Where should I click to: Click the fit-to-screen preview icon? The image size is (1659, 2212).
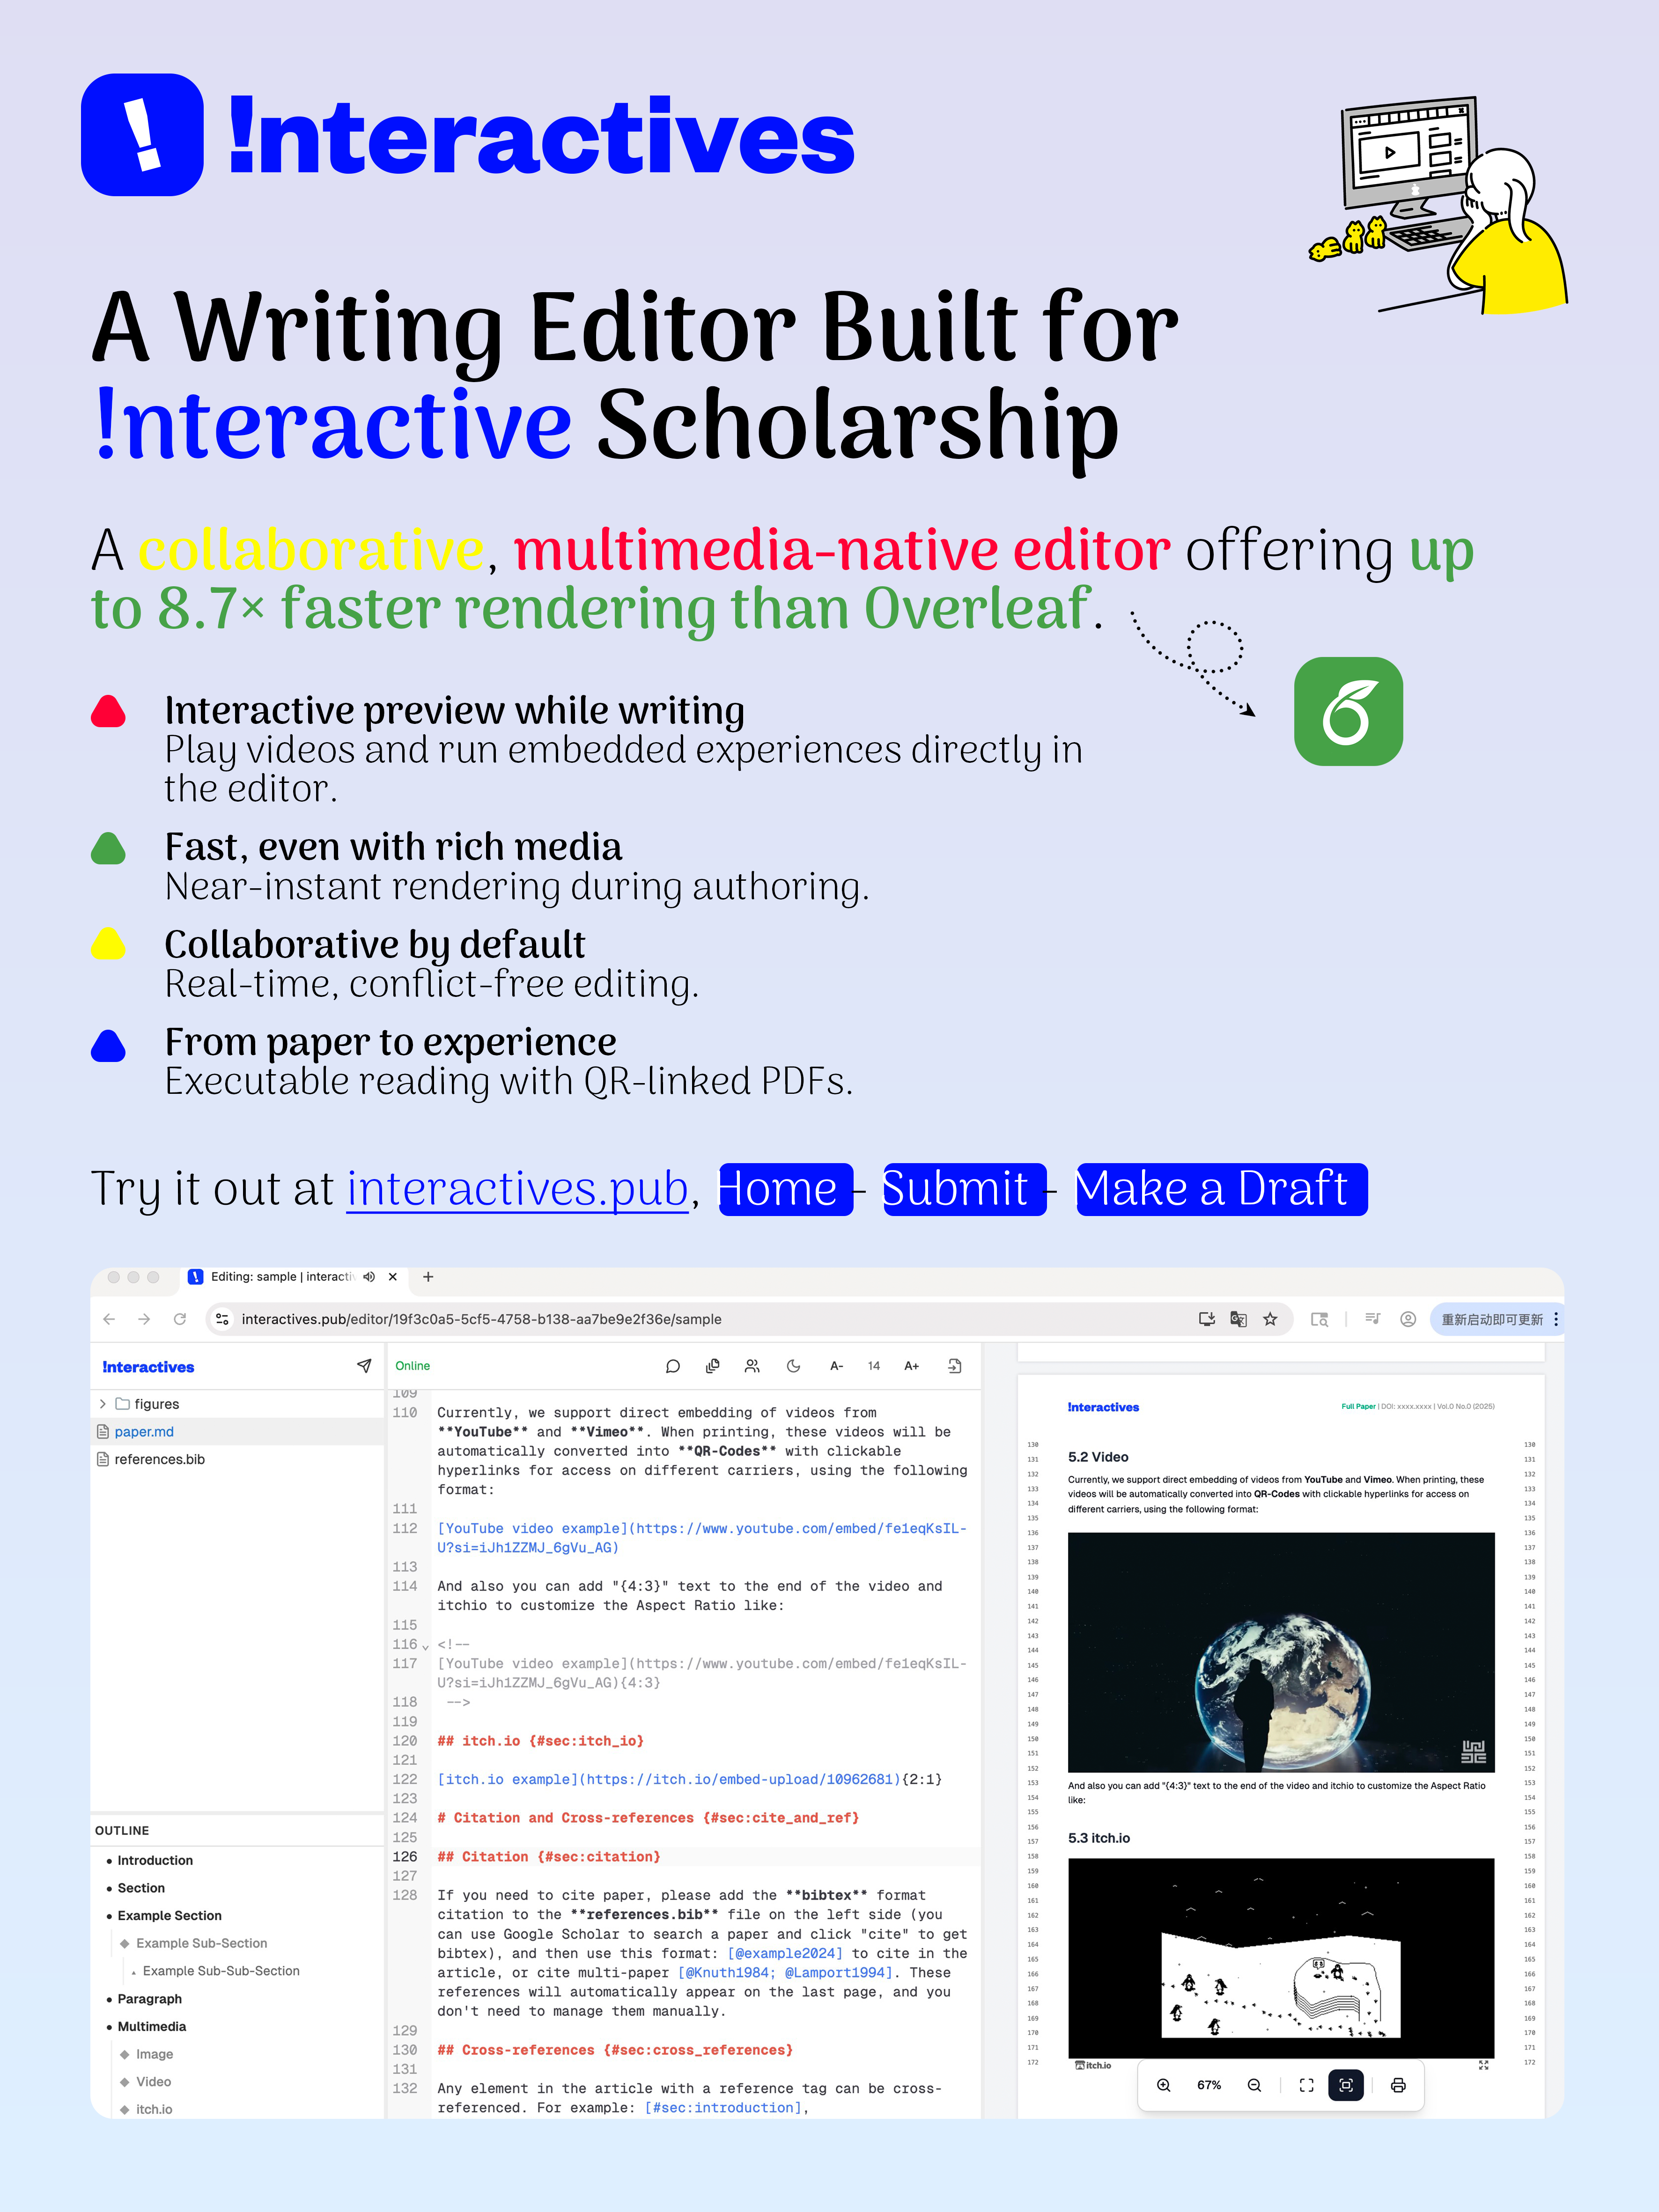1306,2085
